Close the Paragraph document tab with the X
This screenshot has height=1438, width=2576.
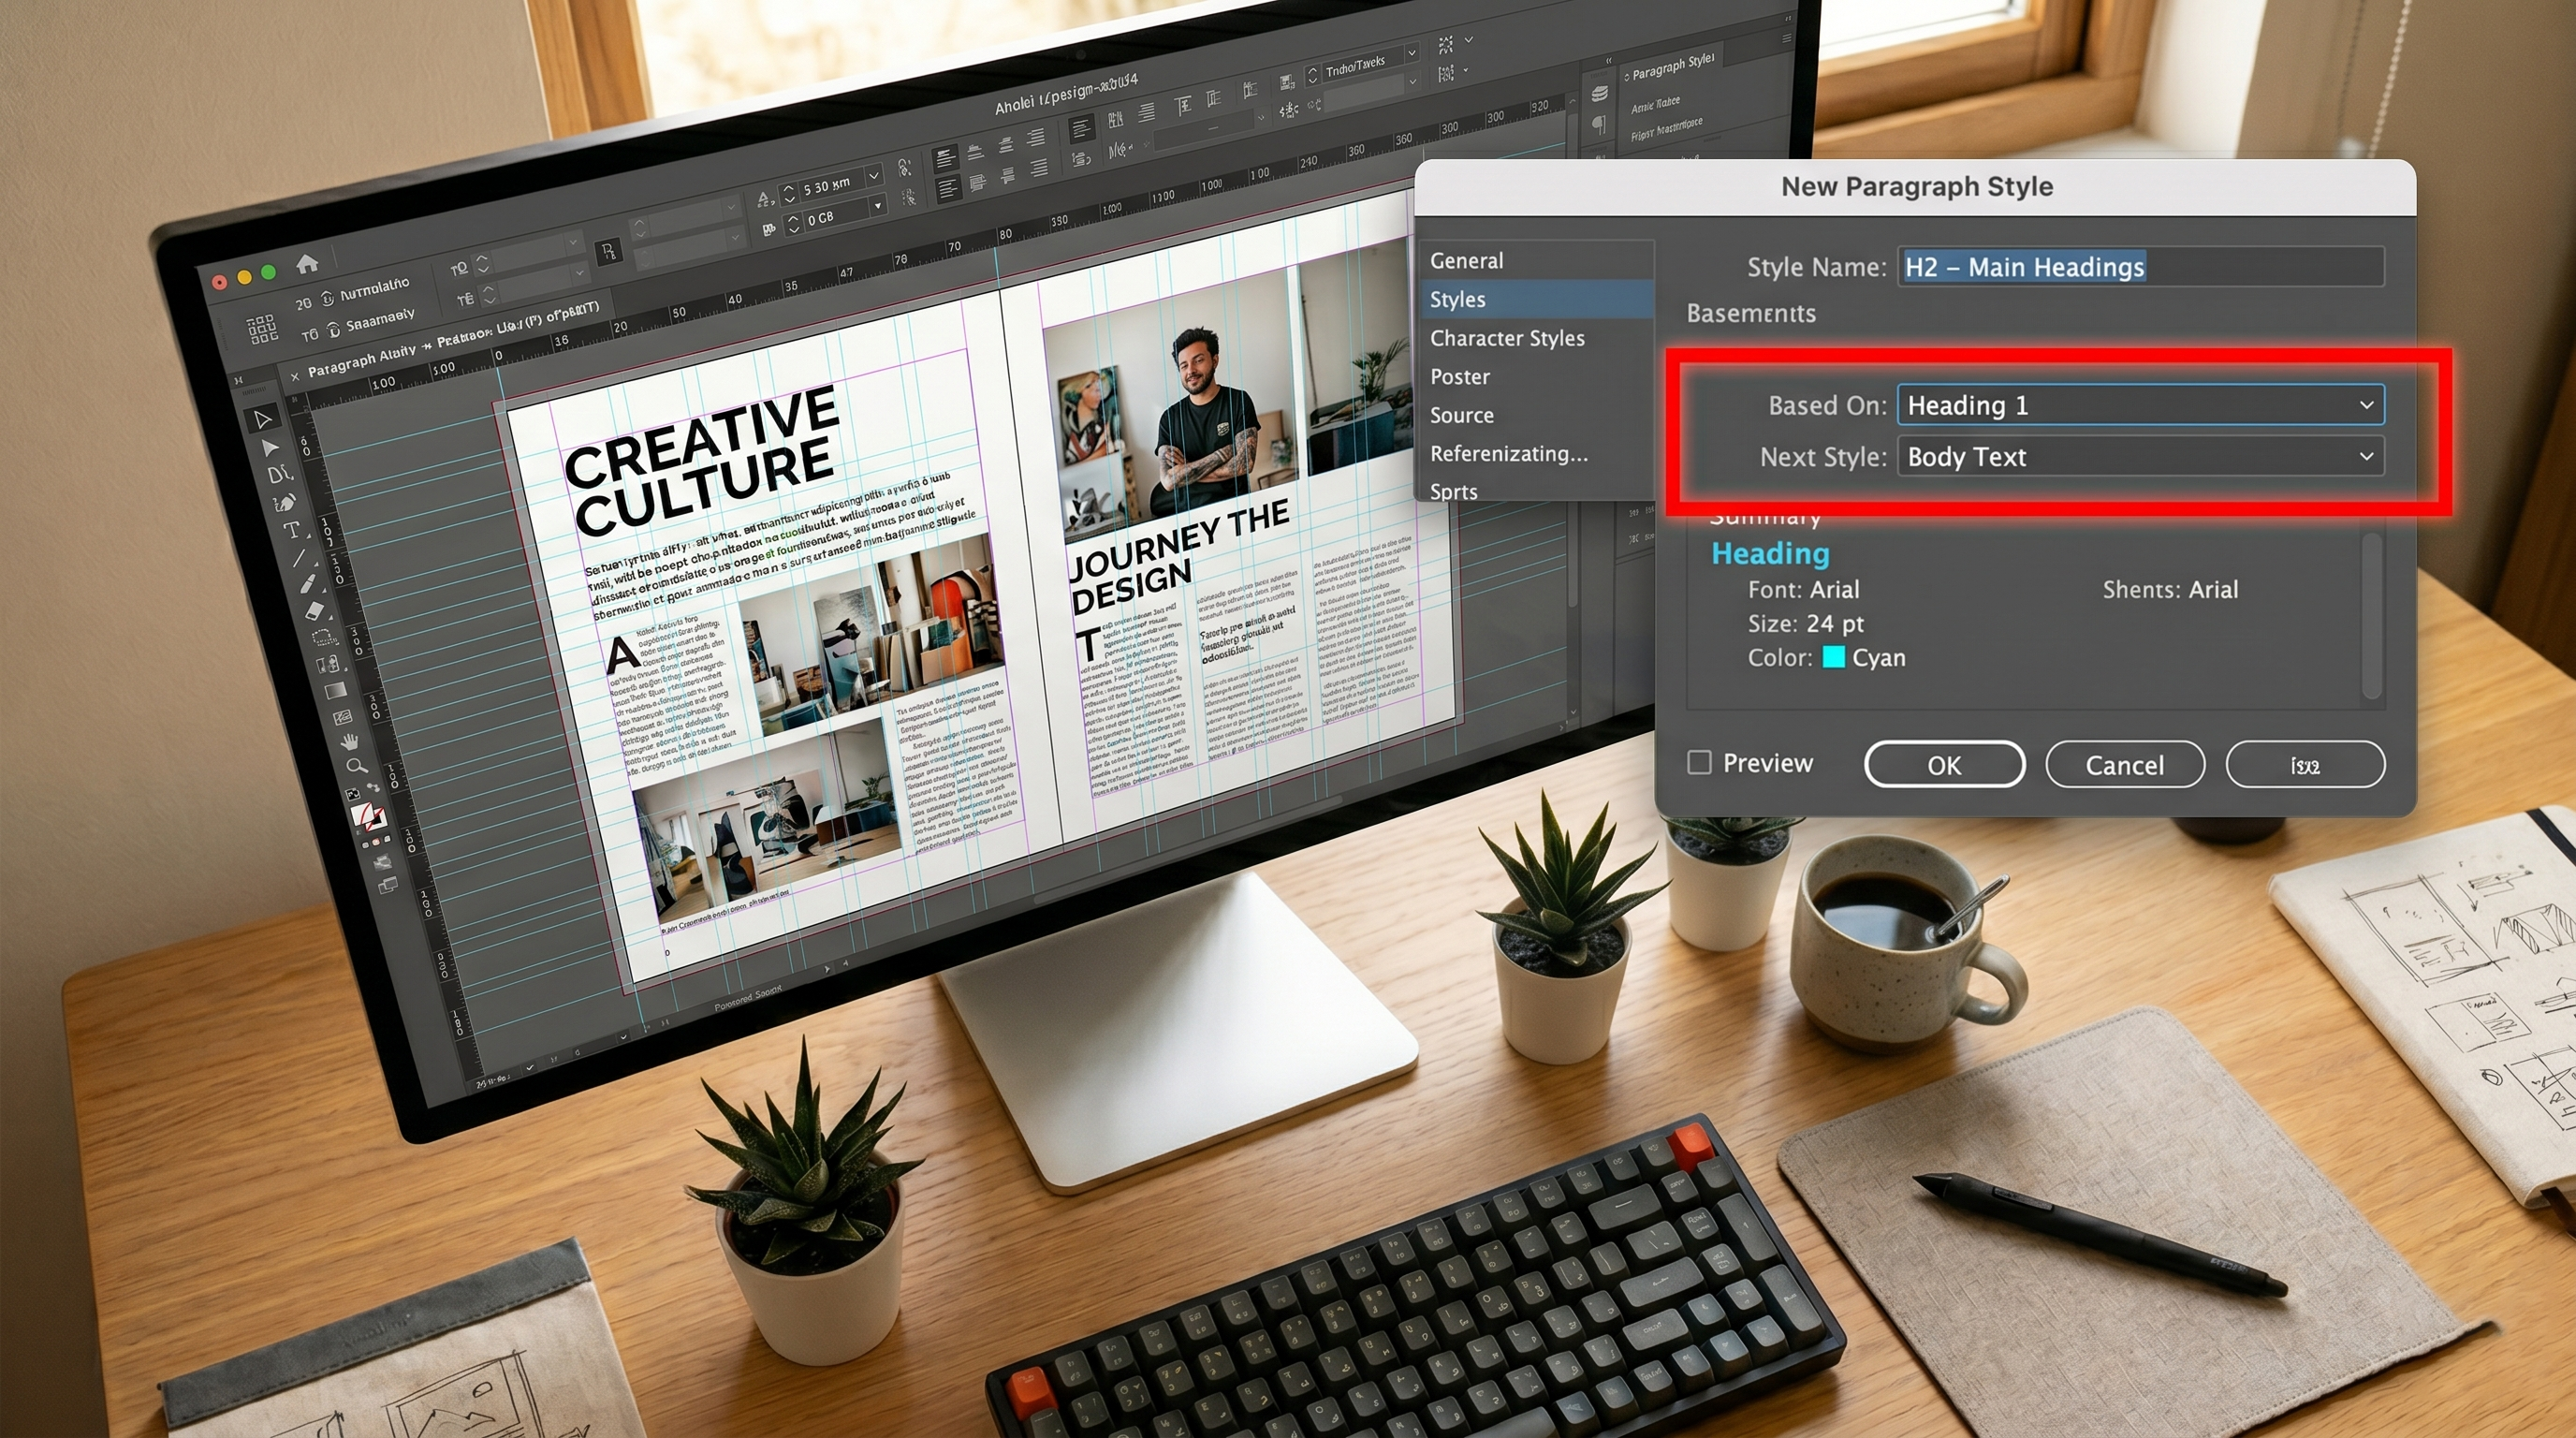point(295,376)
